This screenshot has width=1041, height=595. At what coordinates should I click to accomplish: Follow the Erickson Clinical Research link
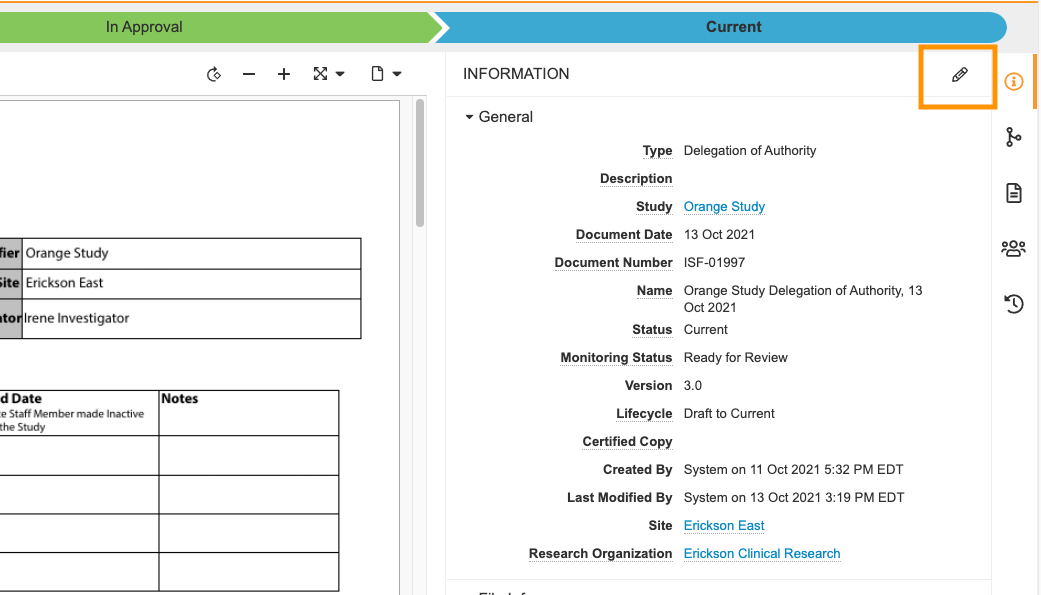[x=761, y=554]
